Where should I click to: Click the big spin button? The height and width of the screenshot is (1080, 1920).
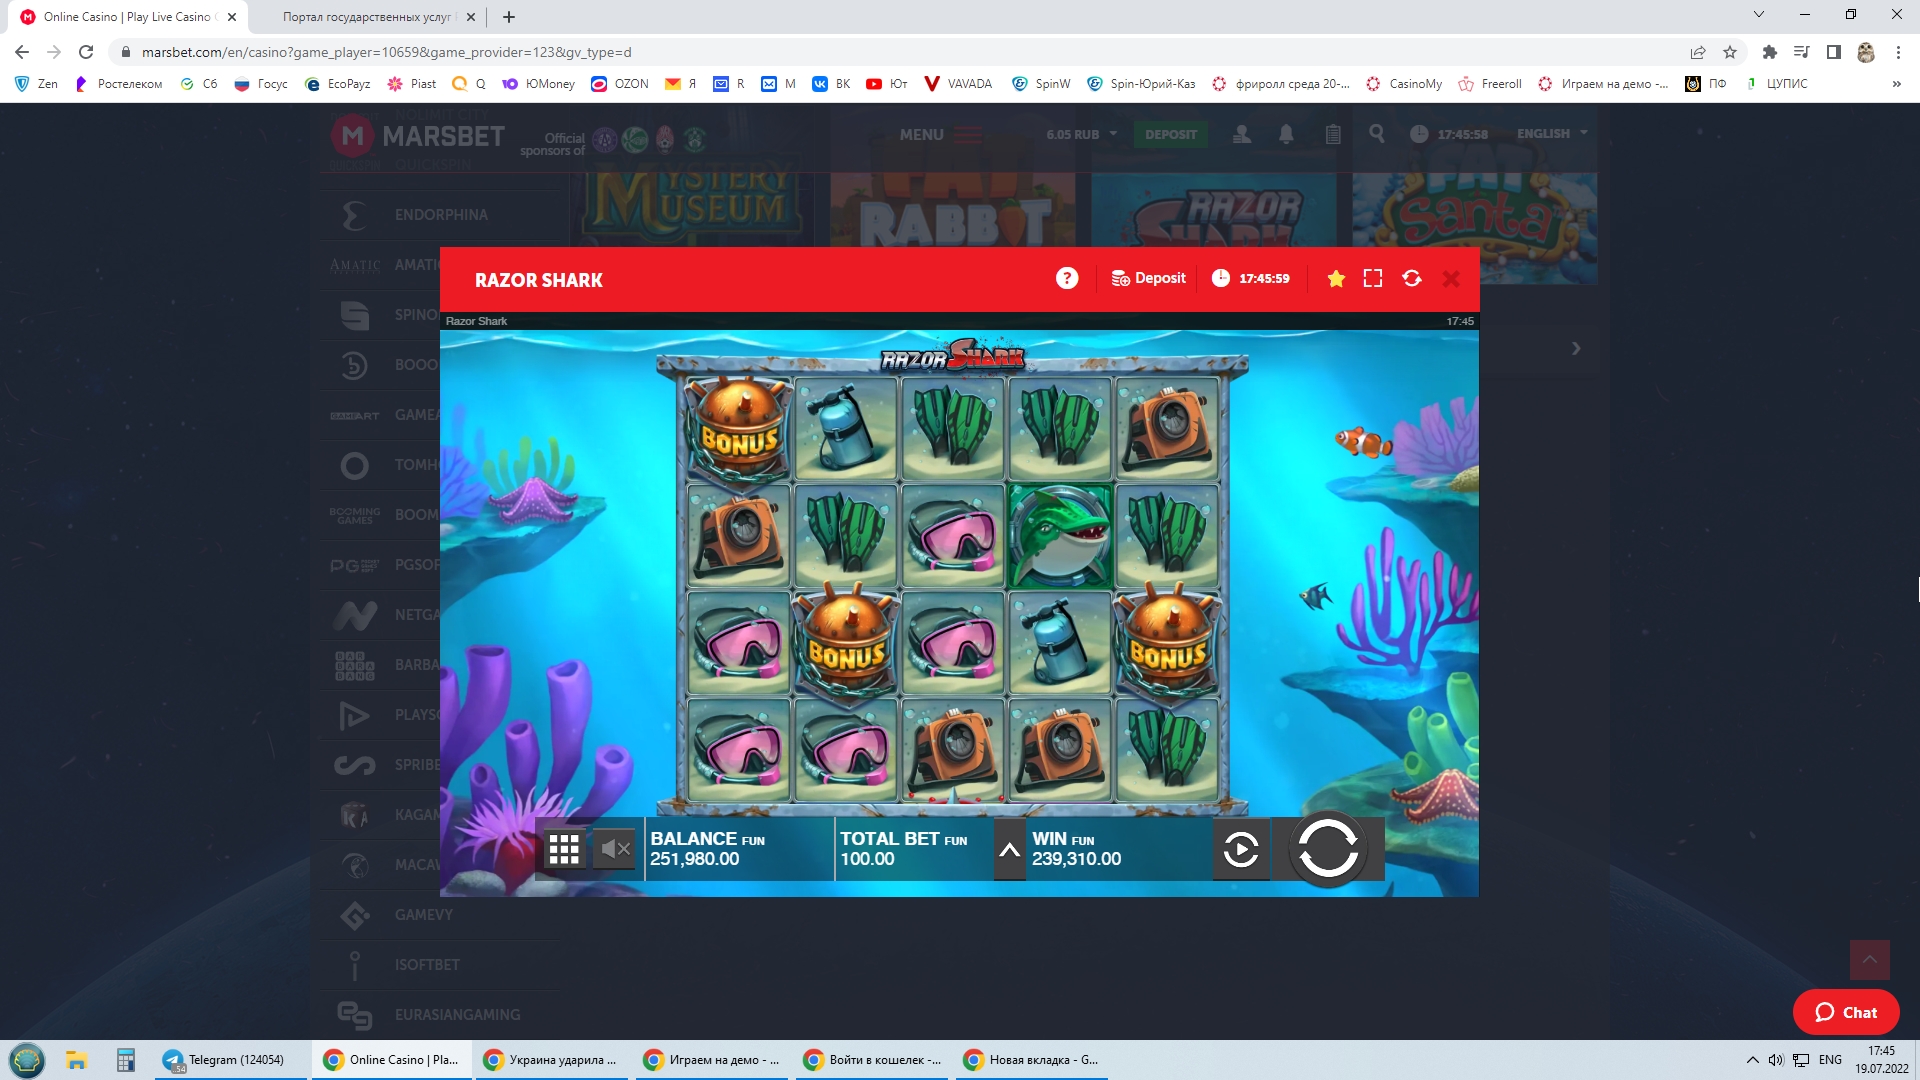(x=1327, y=849)
